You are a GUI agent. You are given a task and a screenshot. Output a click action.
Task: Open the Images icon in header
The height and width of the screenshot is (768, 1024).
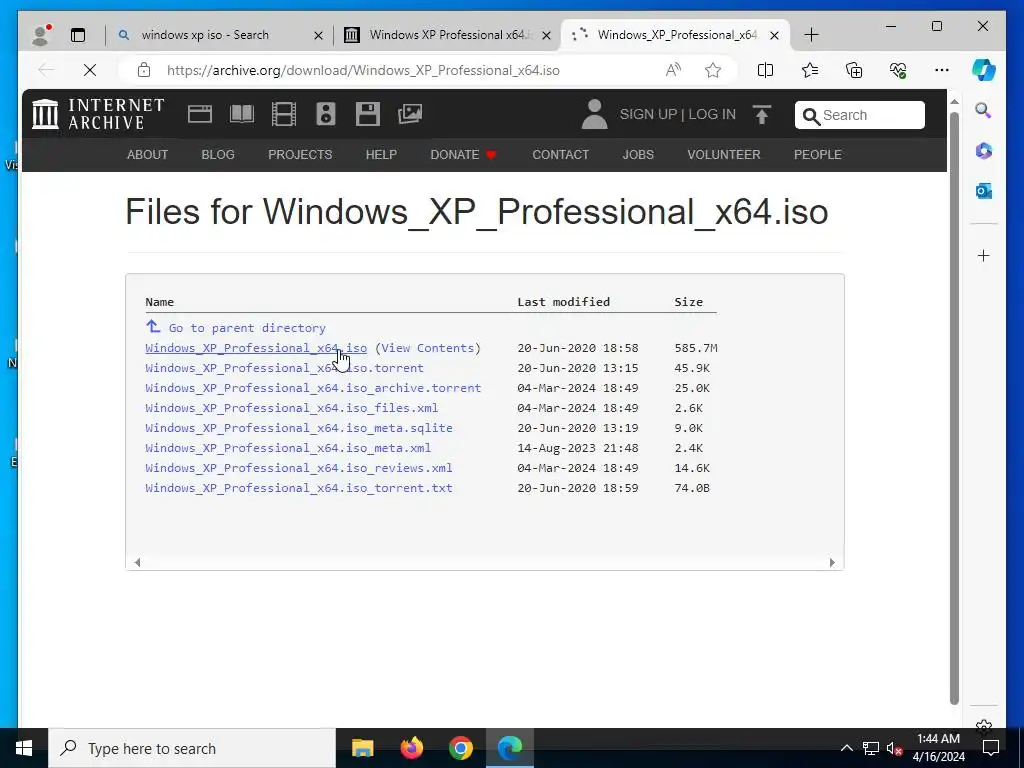point(410,114)
